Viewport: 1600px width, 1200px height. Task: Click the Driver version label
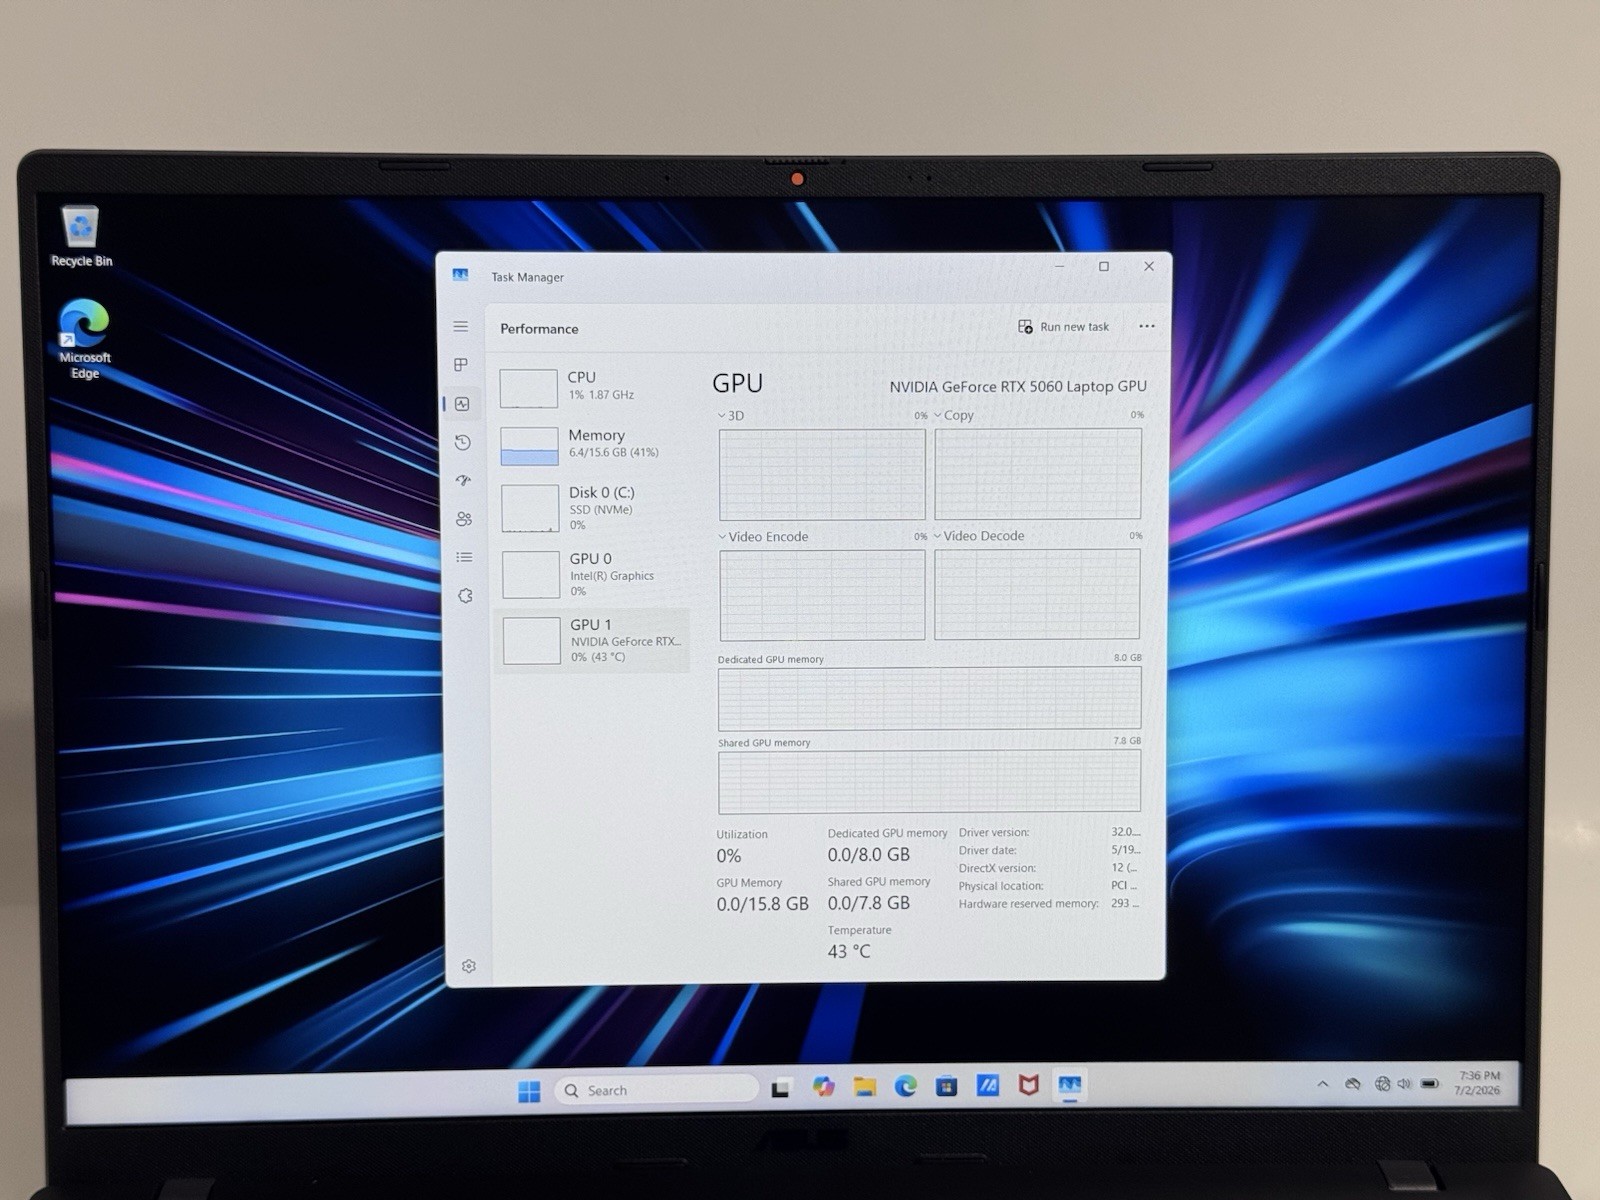point(994,832)
